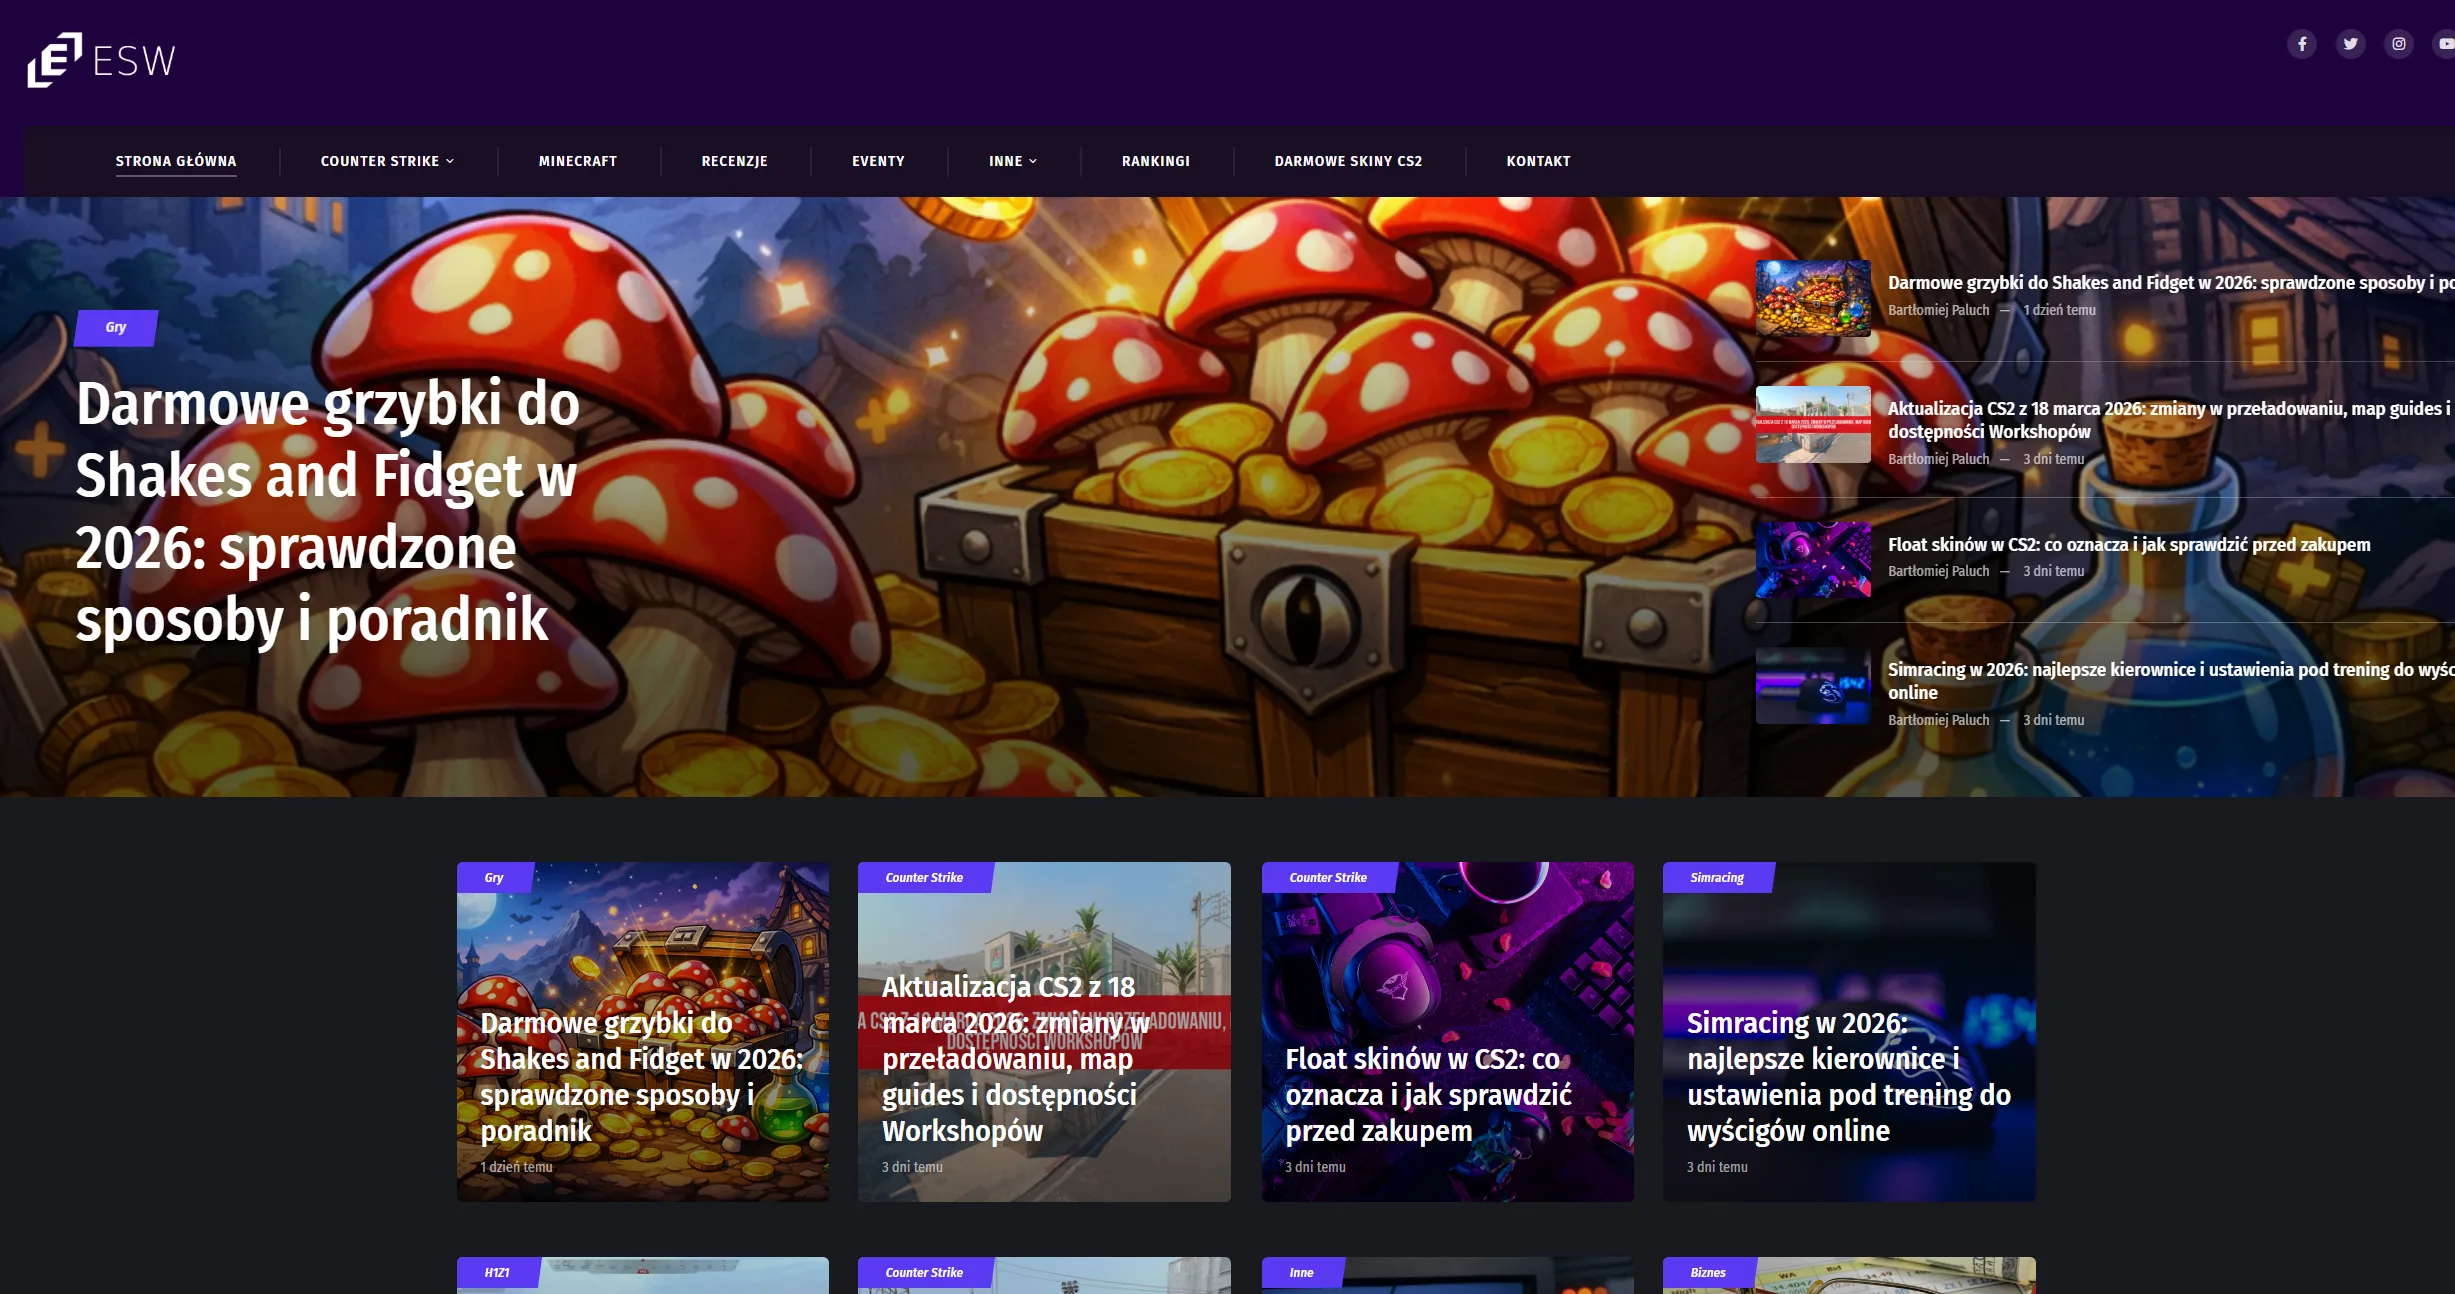Open sidebar link Float skinów w CS2
Image resolution: width=2455 pixels, height=1294 pixels.
(x=2129, y=545)
